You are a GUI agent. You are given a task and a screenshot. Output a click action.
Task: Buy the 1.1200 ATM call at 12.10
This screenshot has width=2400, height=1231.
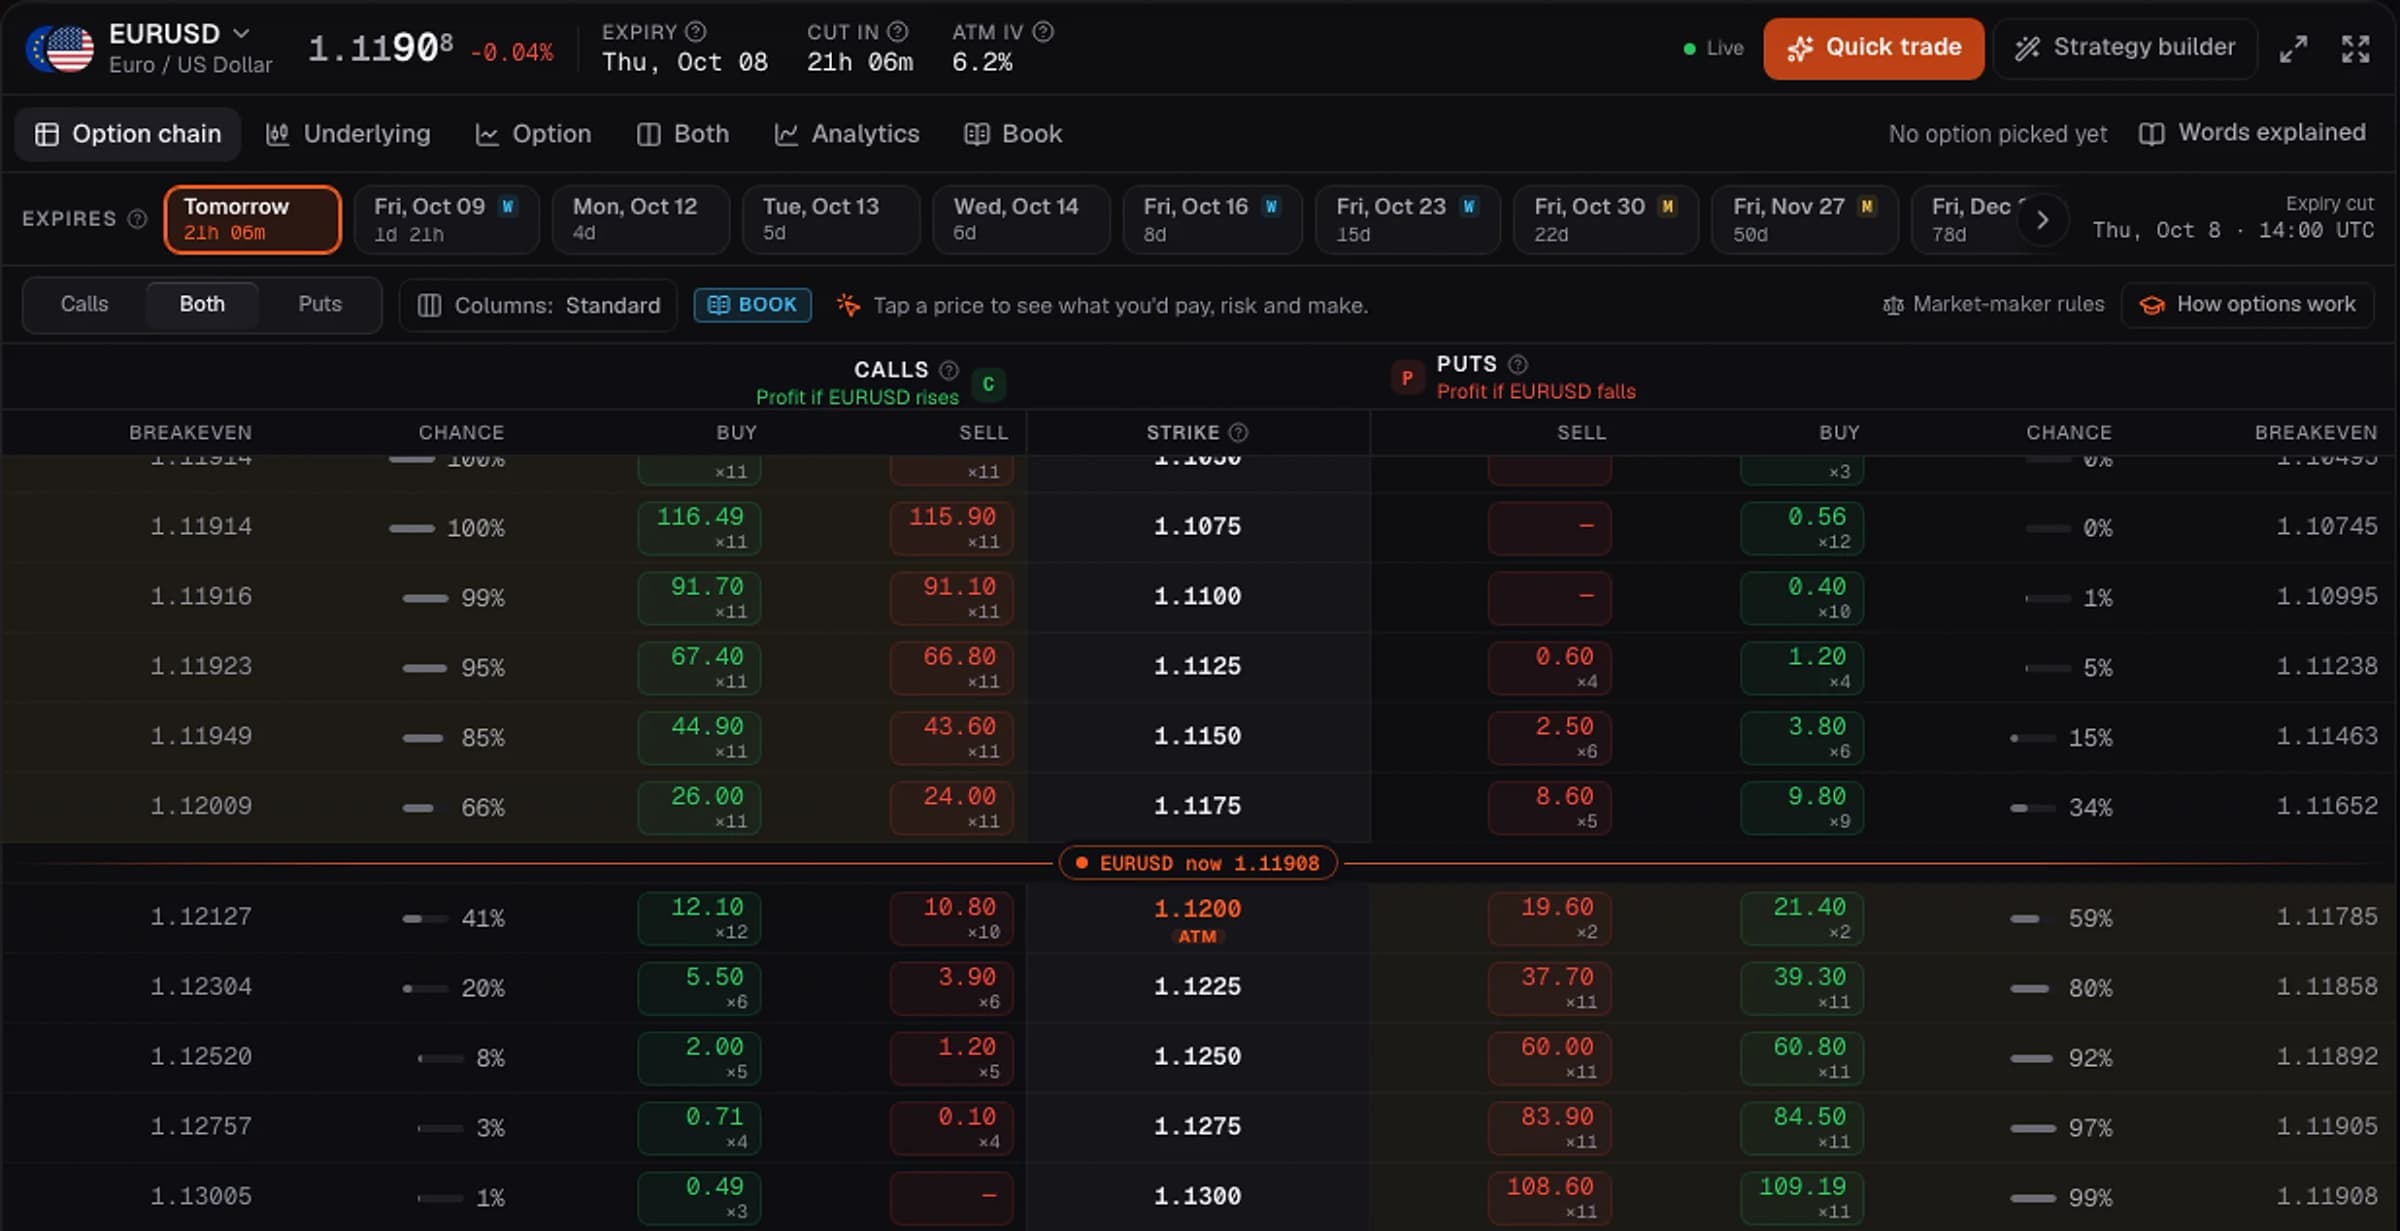[699, 918]
